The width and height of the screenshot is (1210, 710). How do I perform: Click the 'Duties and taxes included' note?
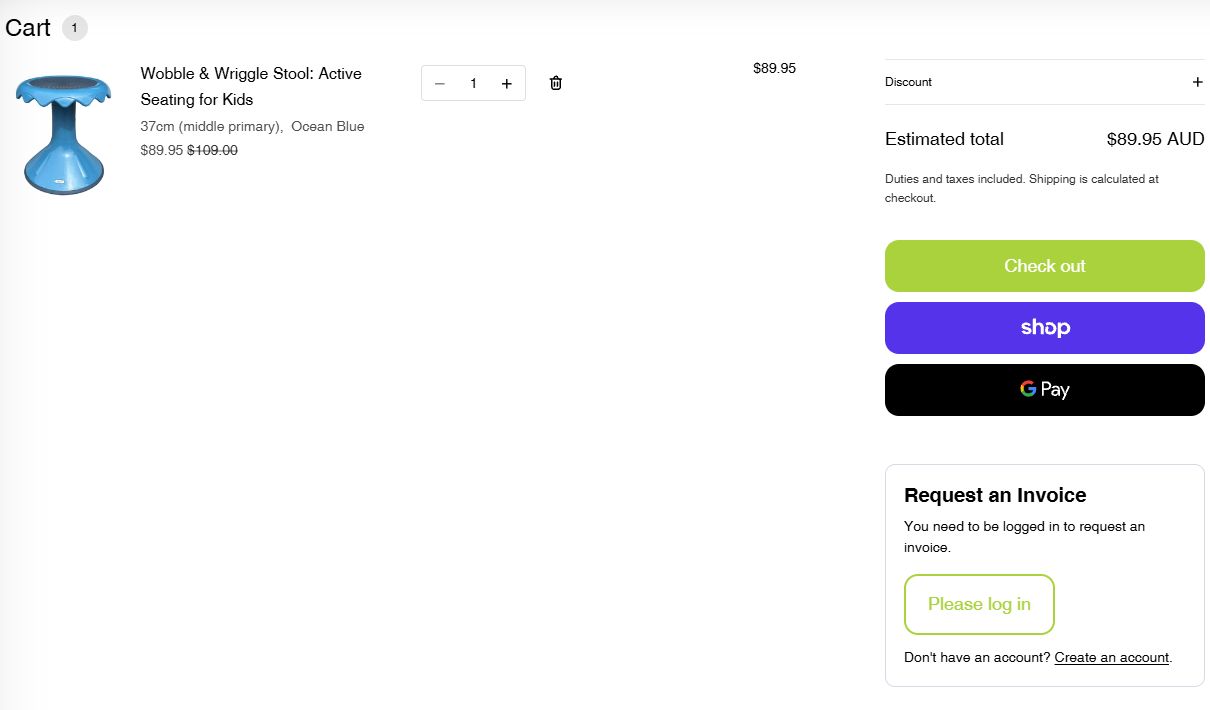point(1022,188)
